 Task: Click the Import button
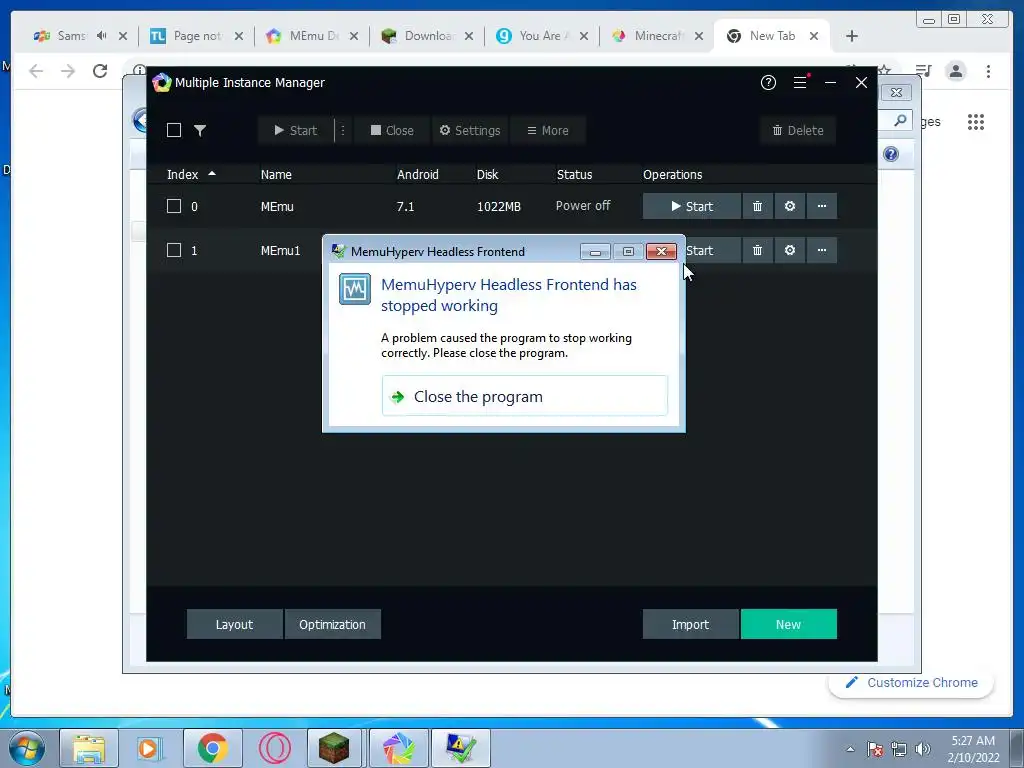pos(690,624)
